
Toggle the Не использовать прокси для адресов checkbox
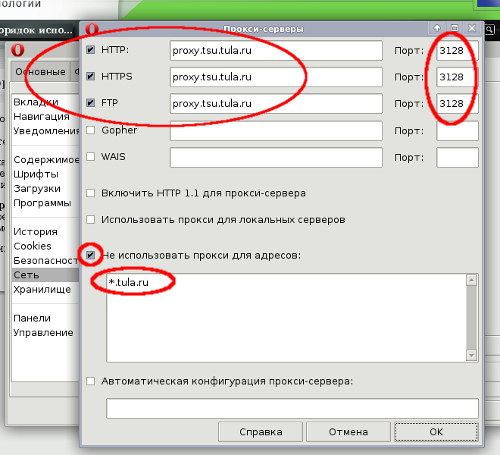[x=91, y=255]
